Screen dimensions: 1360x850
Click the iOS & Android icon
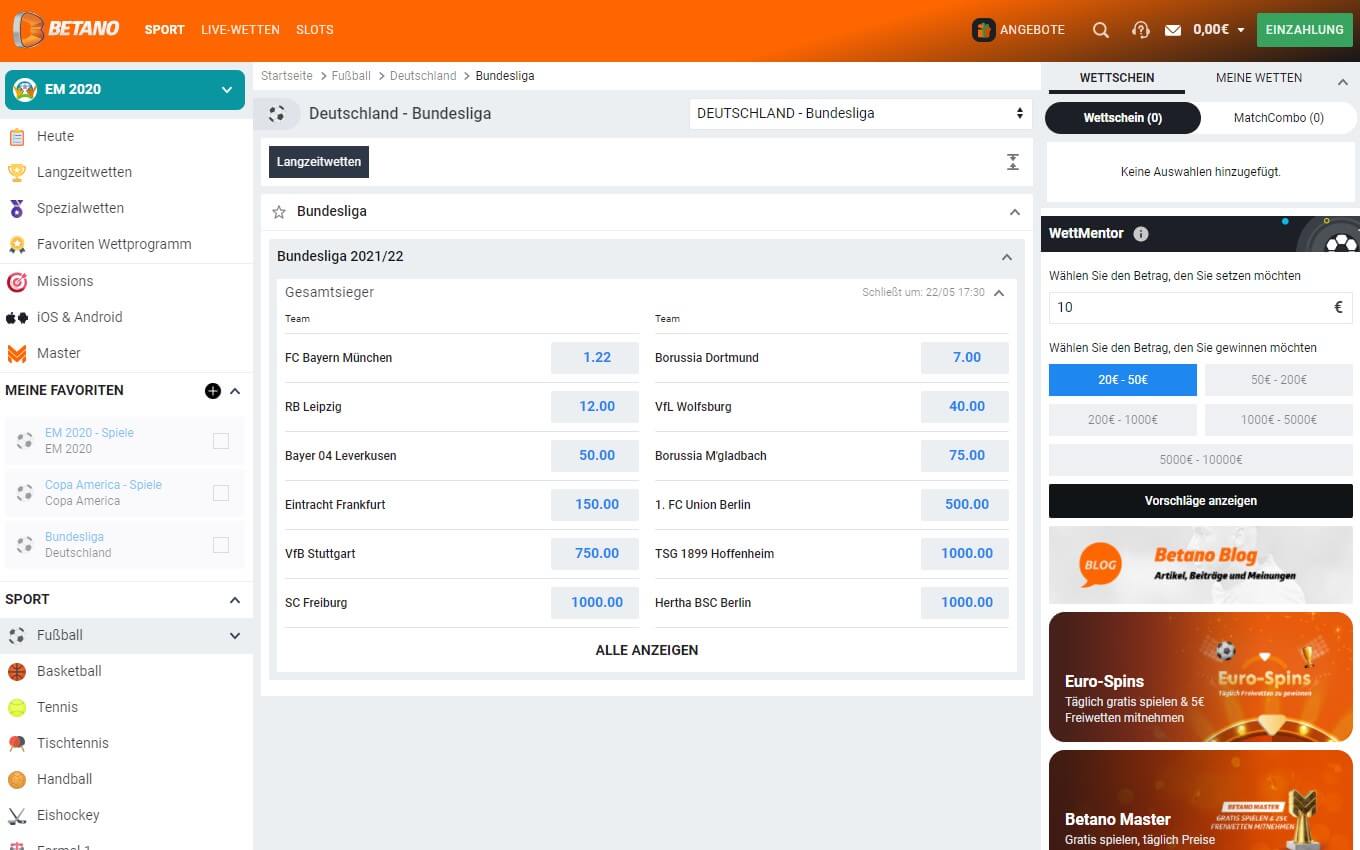click(x=17, y=317)
